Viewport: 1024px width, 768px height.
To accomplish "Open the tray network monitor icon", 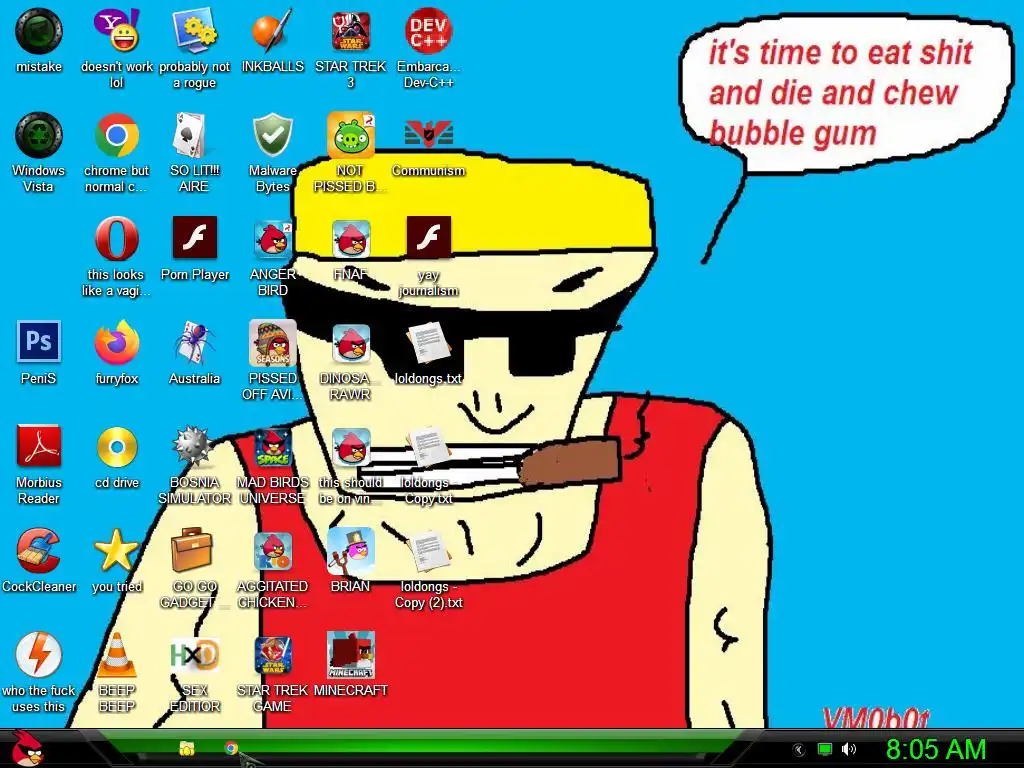I will click(825, 749).
